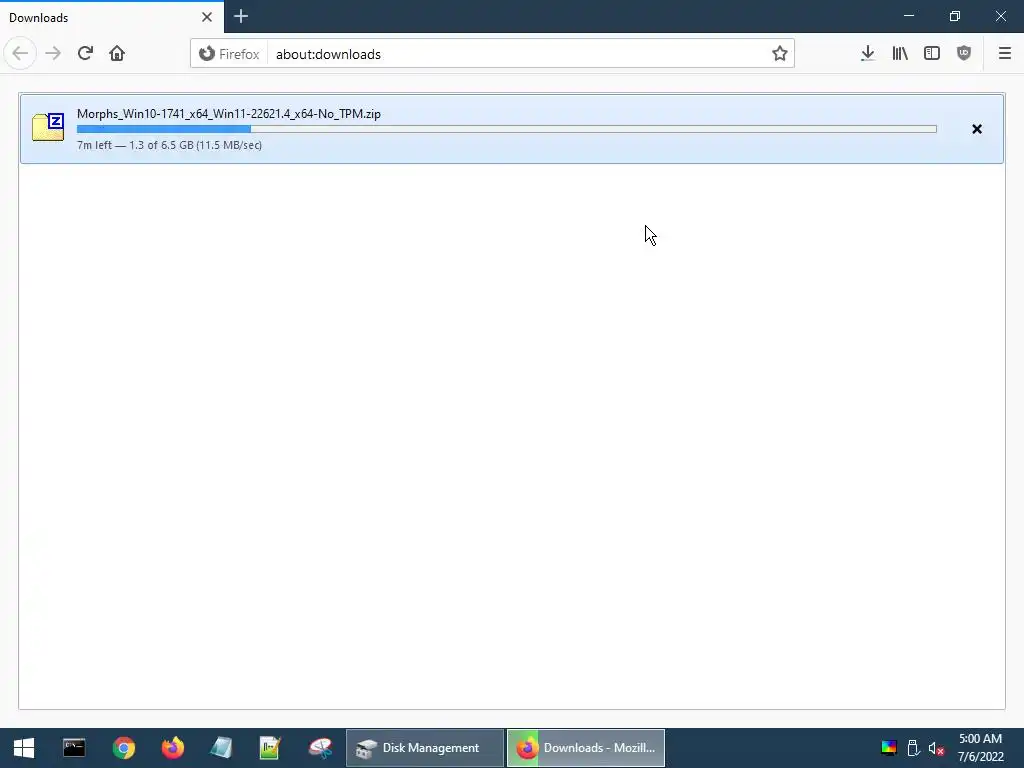
Task: Bookmark this page with the star icon
Action: 779,54
